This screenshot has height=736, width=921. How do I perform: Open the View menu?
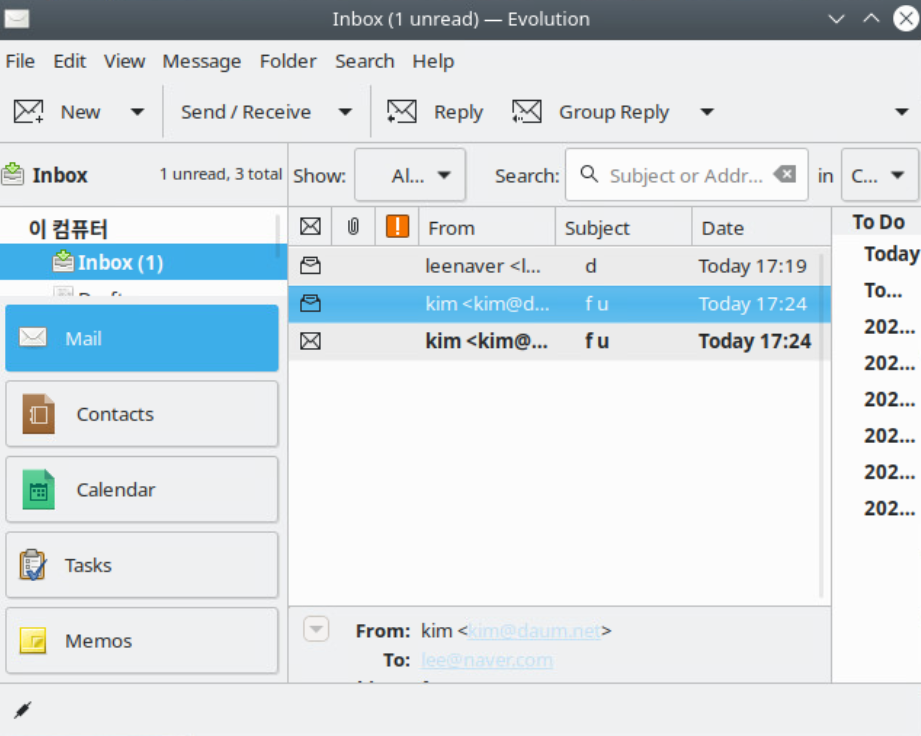pos(125,61)
